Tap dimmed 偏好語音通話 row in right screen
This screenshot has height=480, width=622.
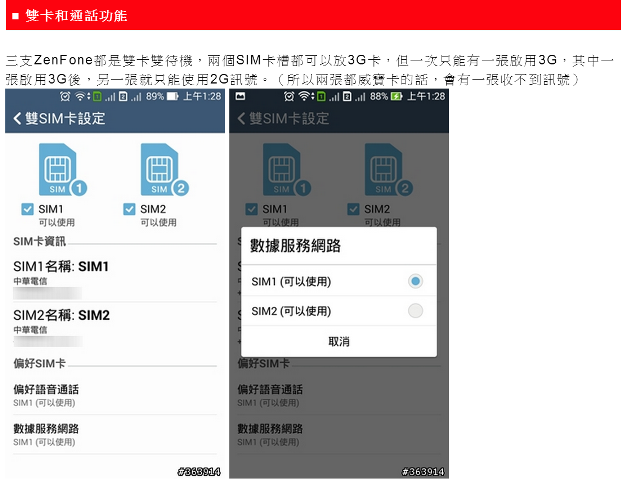point(339,396)
